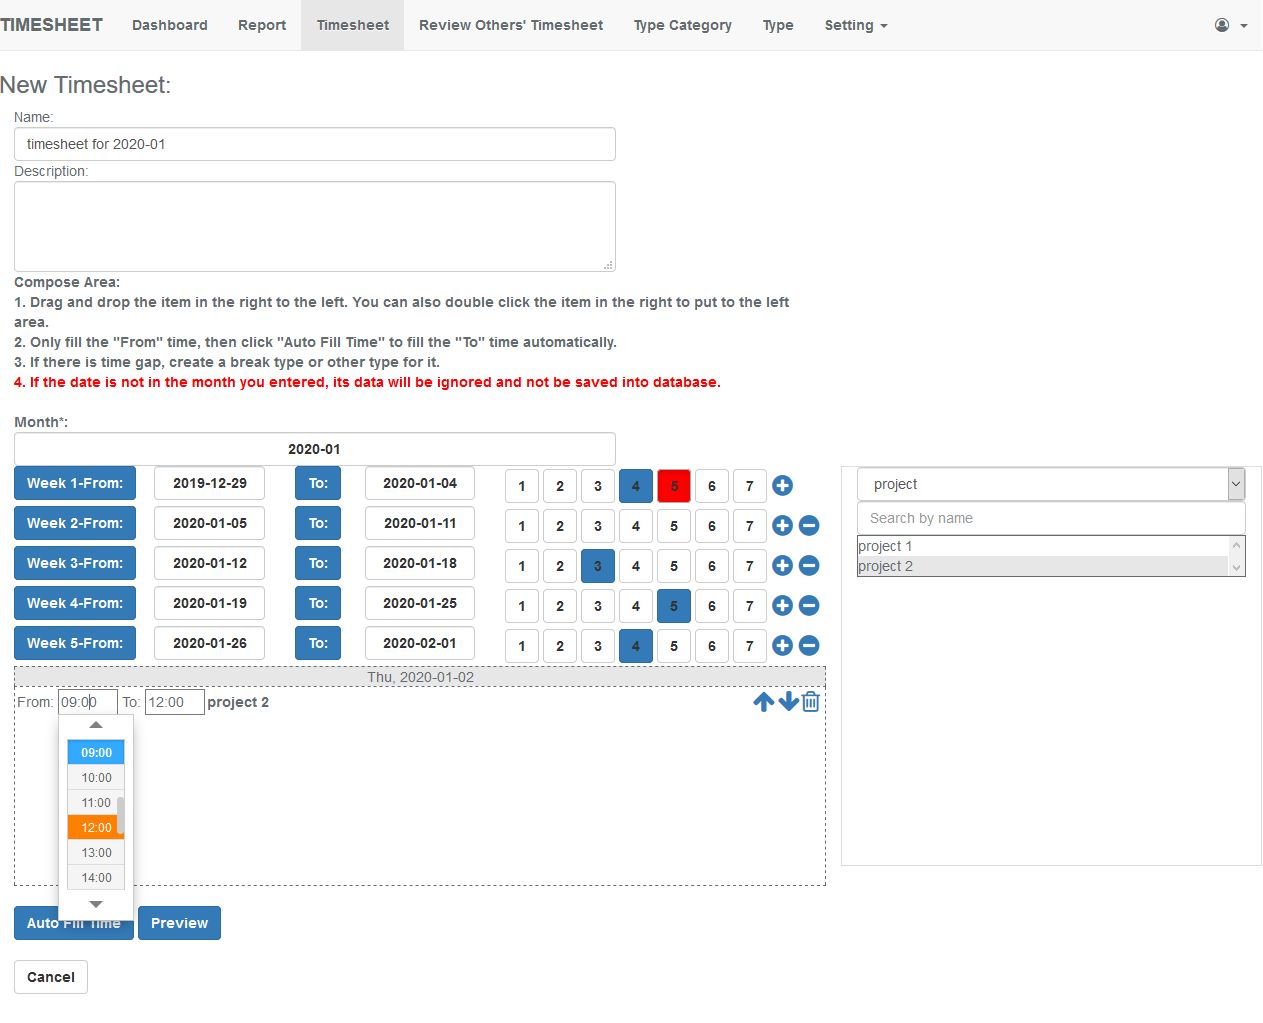The height and width of the screenshot is (1023, 1263).
Task: Toggle day 4 in Week 1
Action: point(636,486)
